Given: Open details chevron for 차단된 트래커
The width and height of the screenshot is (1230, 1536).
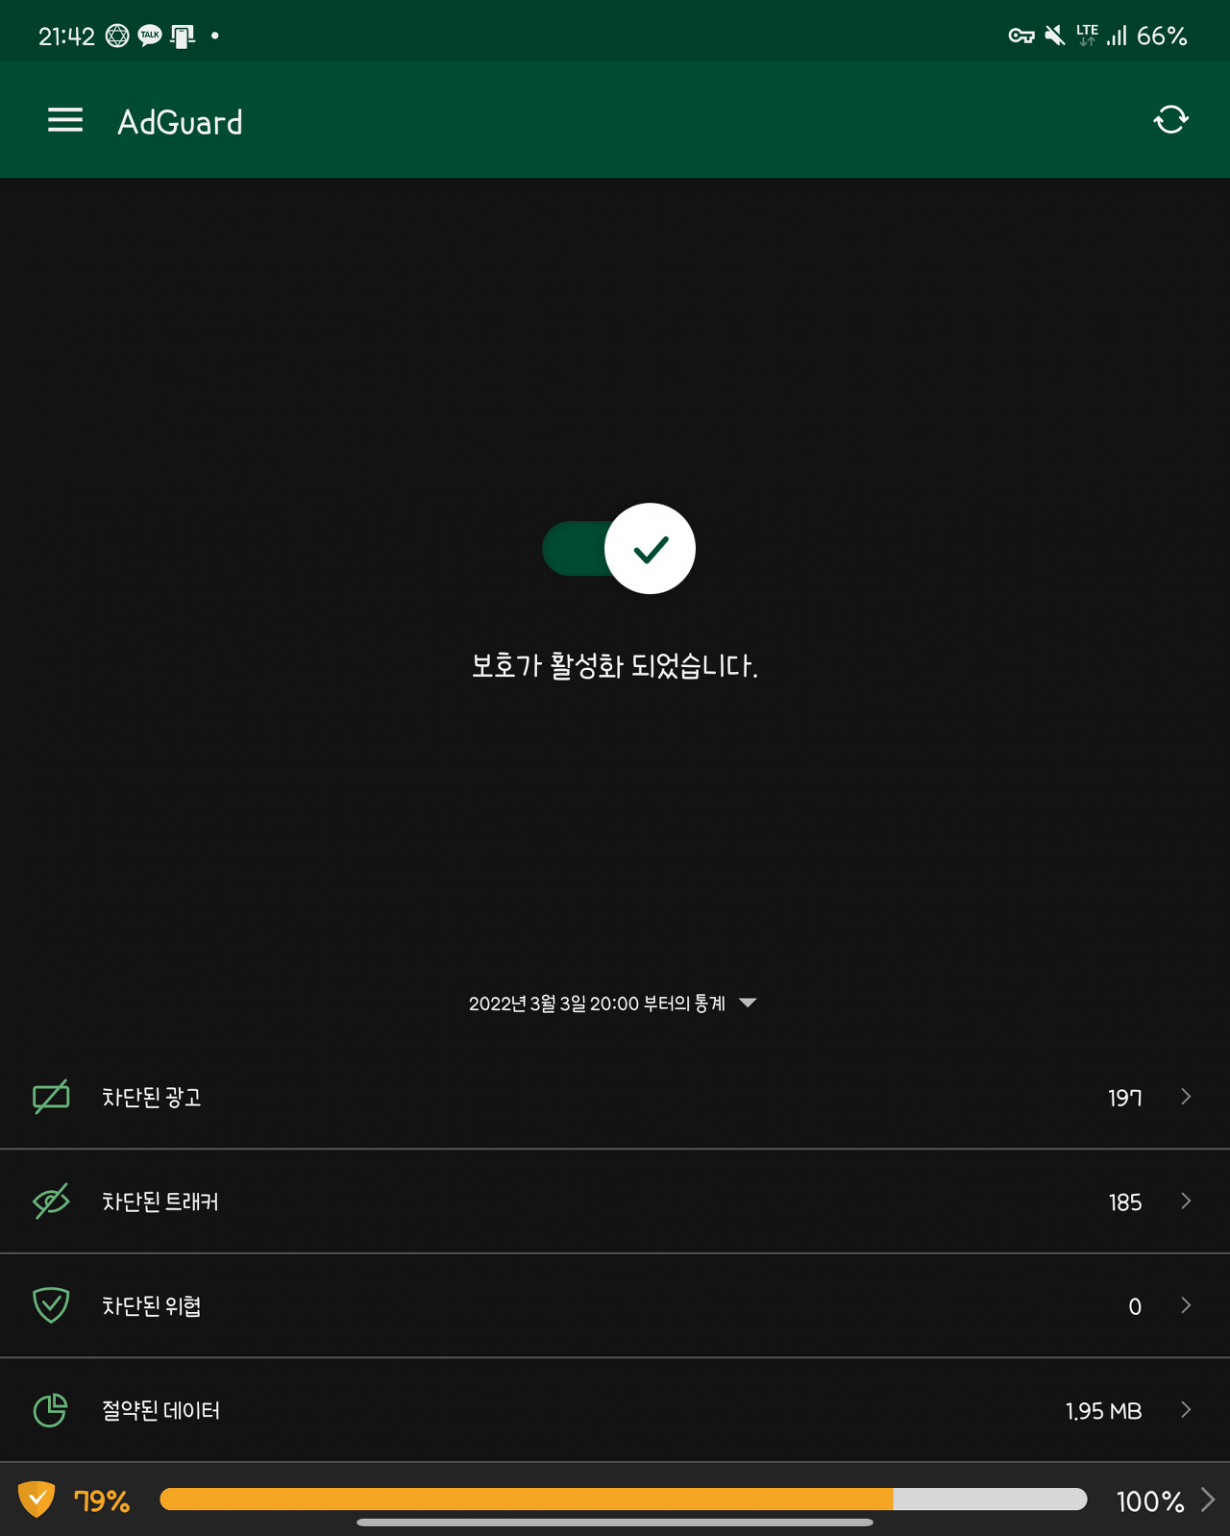Looking at the screenshot, I should pos(1186,1201).
